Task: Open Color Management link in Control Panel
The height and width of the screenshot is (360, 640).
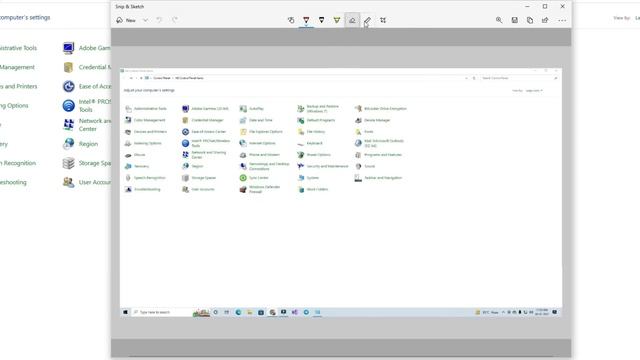Action: (17, 67)
